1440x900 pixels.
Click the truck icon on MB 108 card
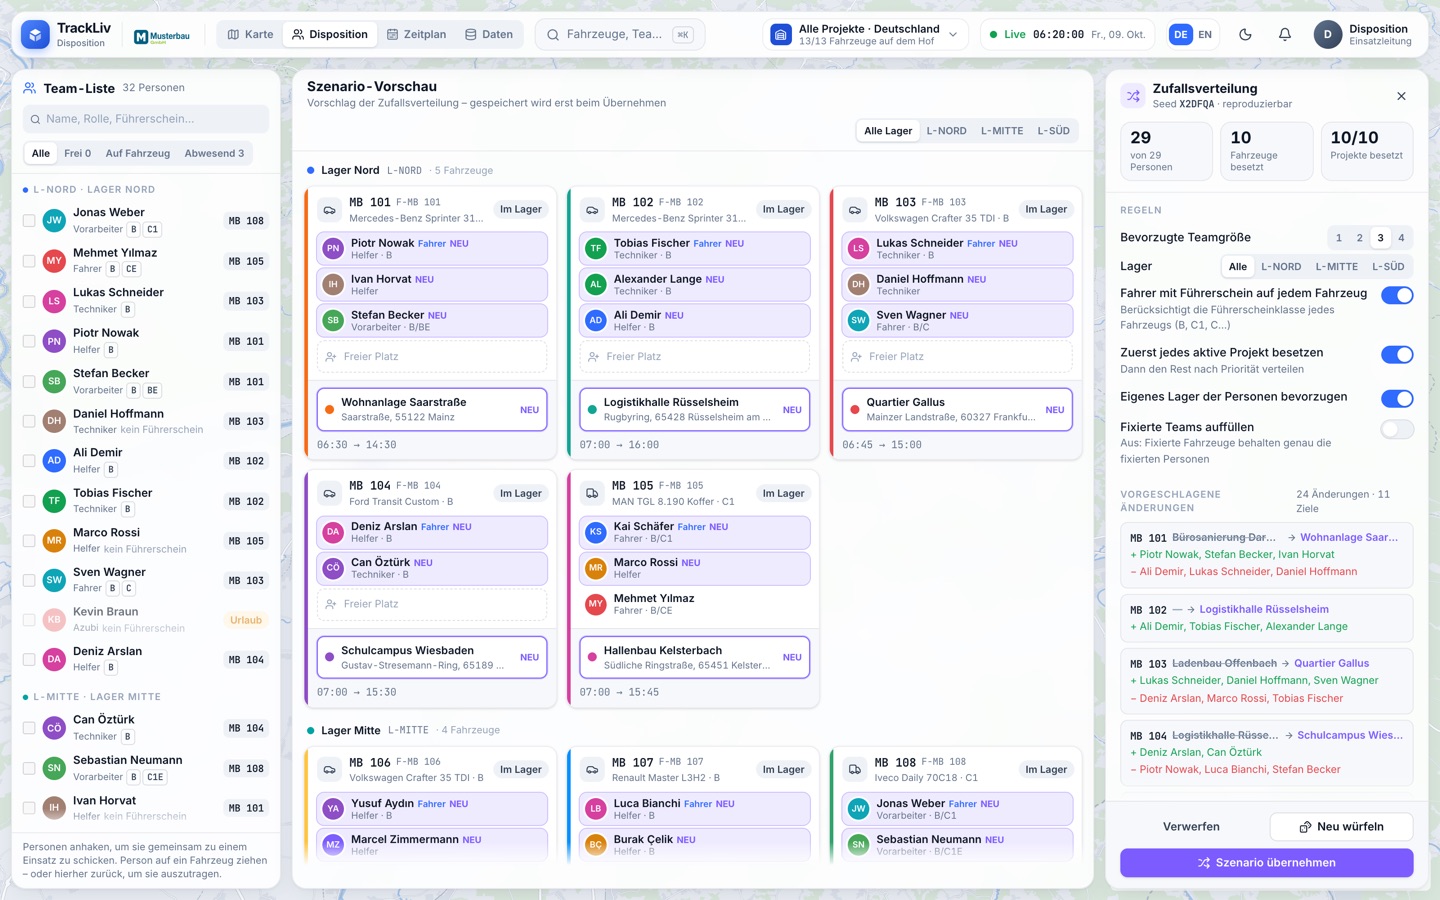(x=855, y=770)
